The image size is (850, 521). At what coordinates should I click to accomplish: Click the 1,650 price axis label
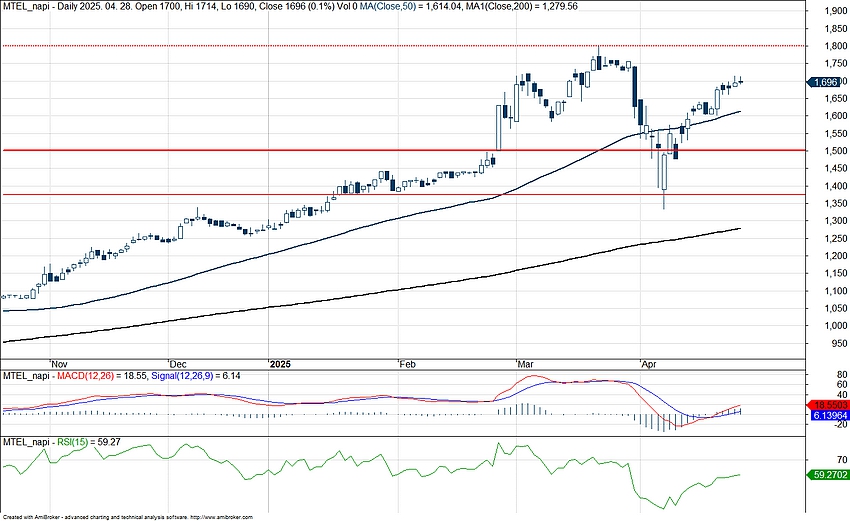(835, 98)
